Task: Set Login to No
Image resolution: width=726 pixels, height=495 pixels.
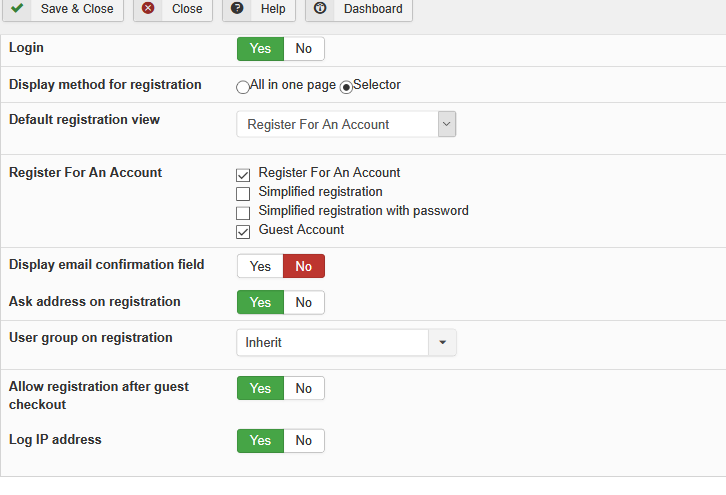Action: point(304,49)
